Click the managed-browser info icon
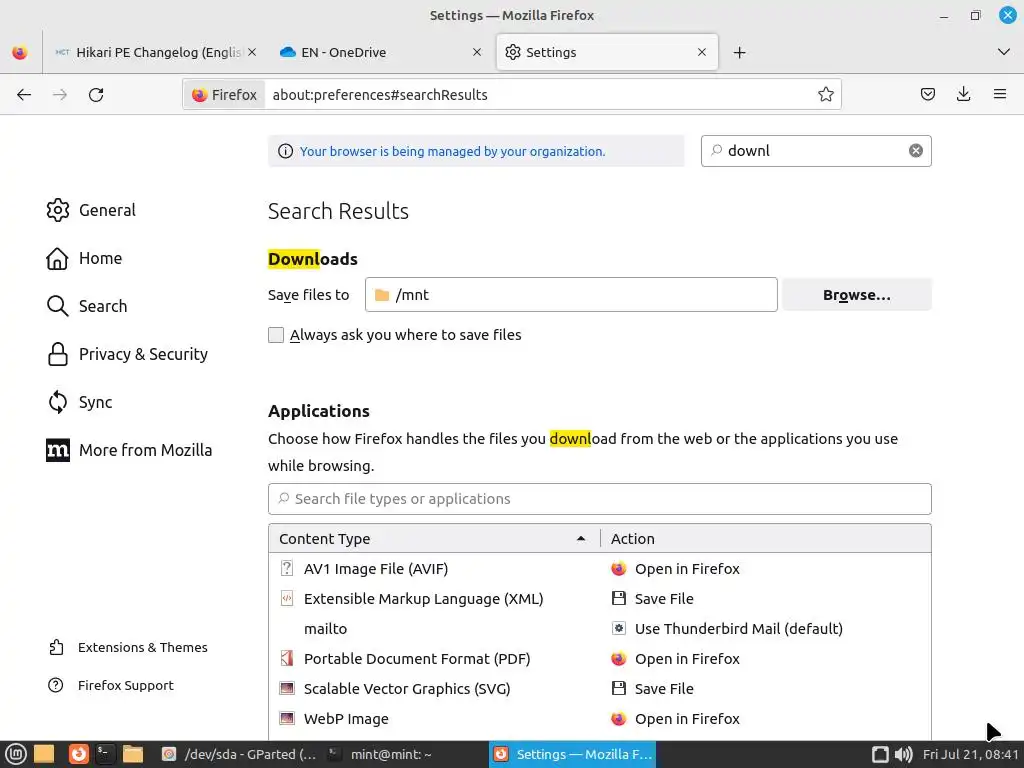The height and width of the screenshot is (768, 1024). 285,151
